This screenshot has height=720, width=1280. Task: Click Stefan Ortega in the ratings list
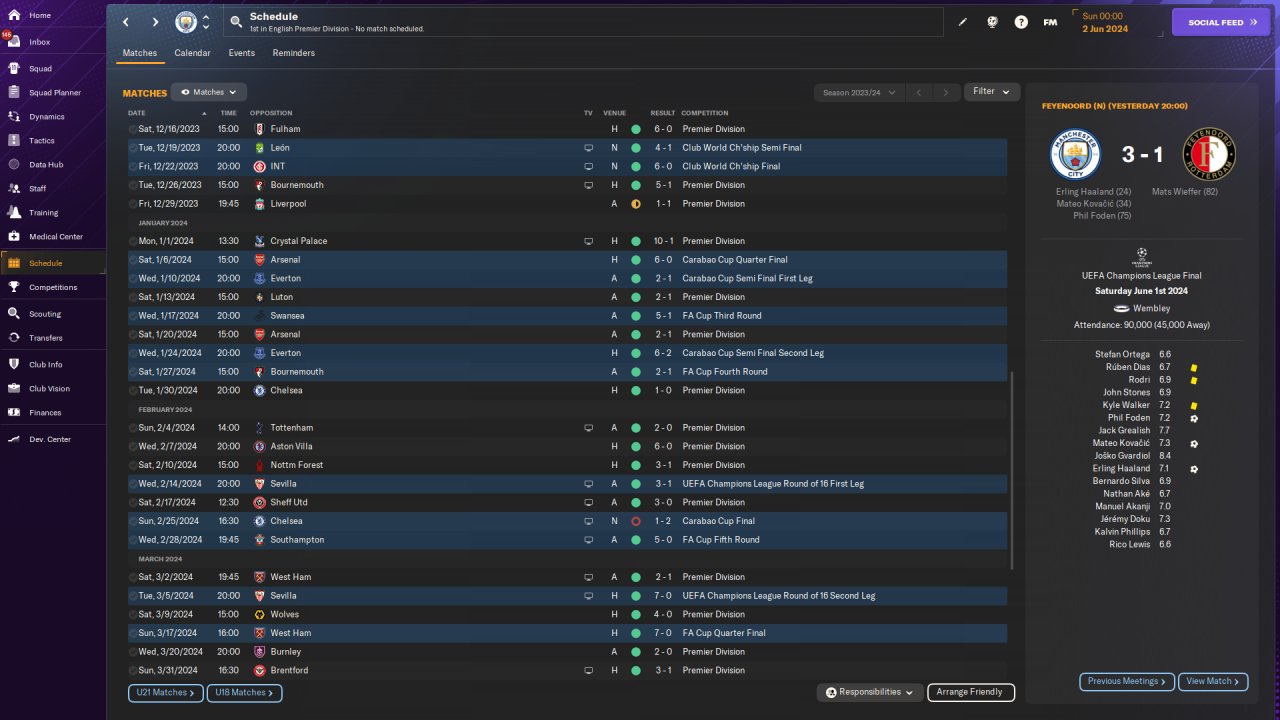pos(1122,354)
